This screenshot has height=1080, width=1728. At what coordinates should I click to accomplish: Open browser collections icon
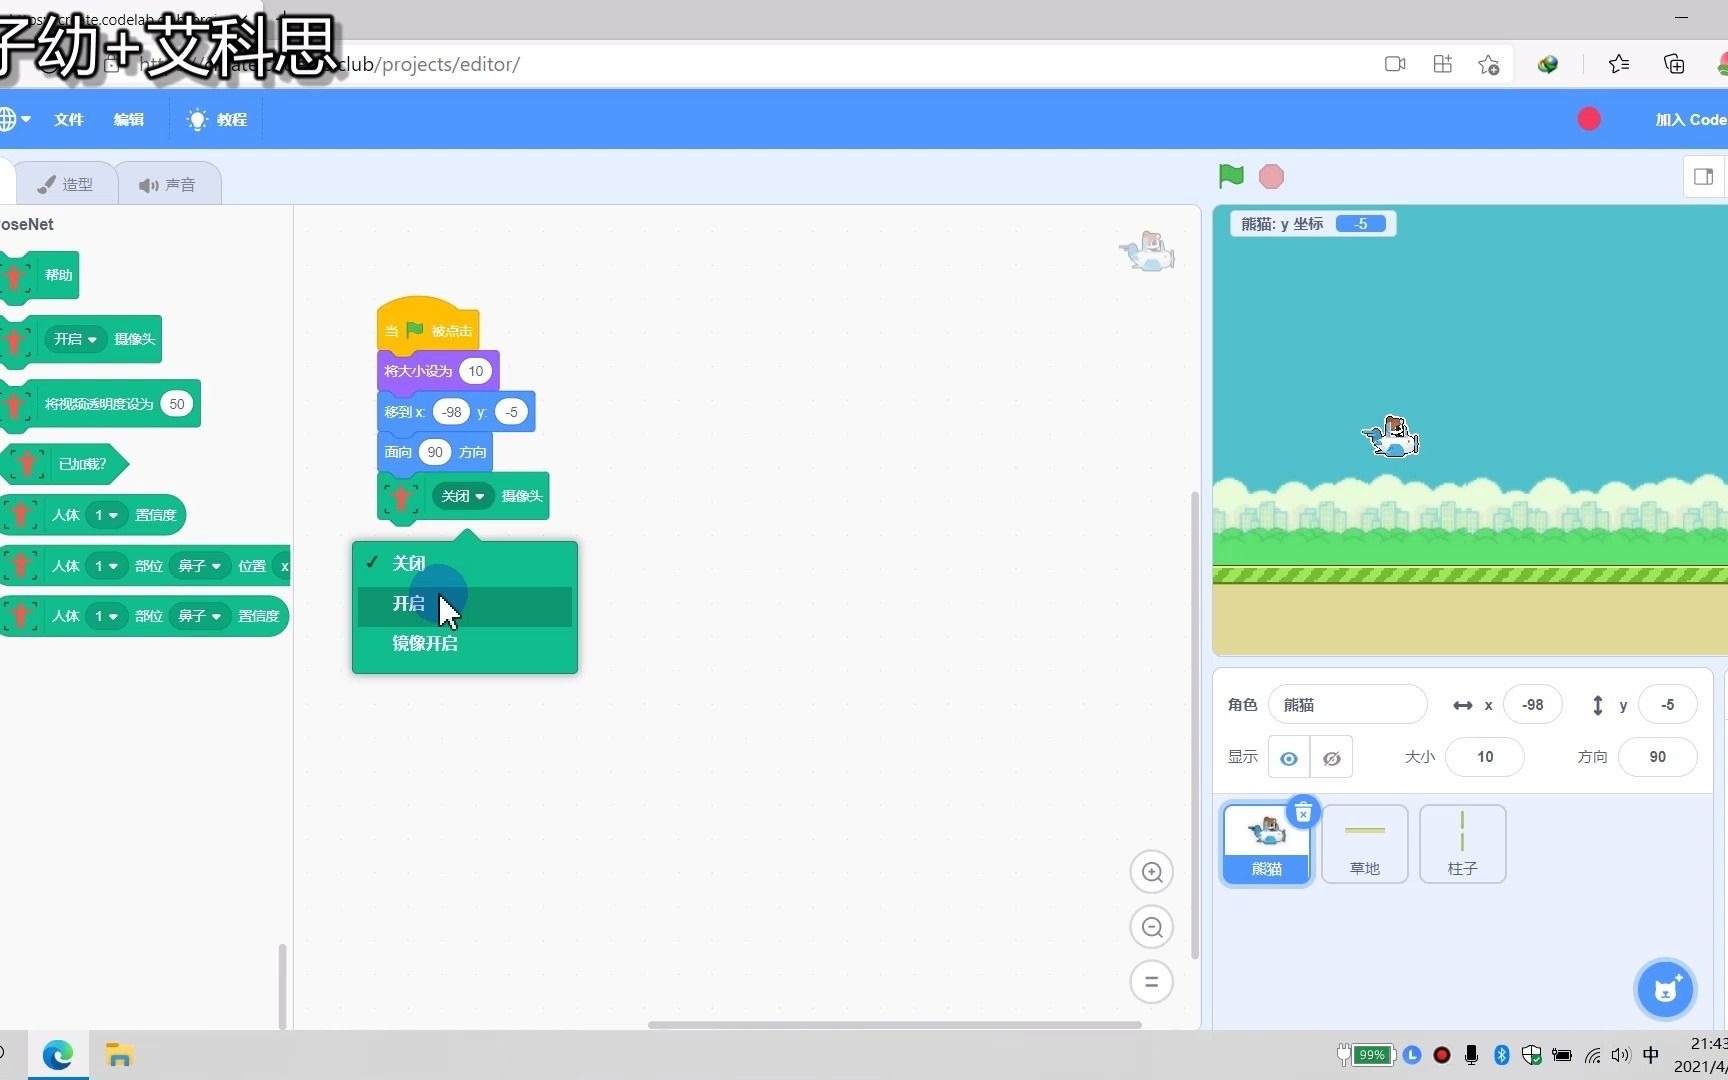click(x=1674, y=64)
